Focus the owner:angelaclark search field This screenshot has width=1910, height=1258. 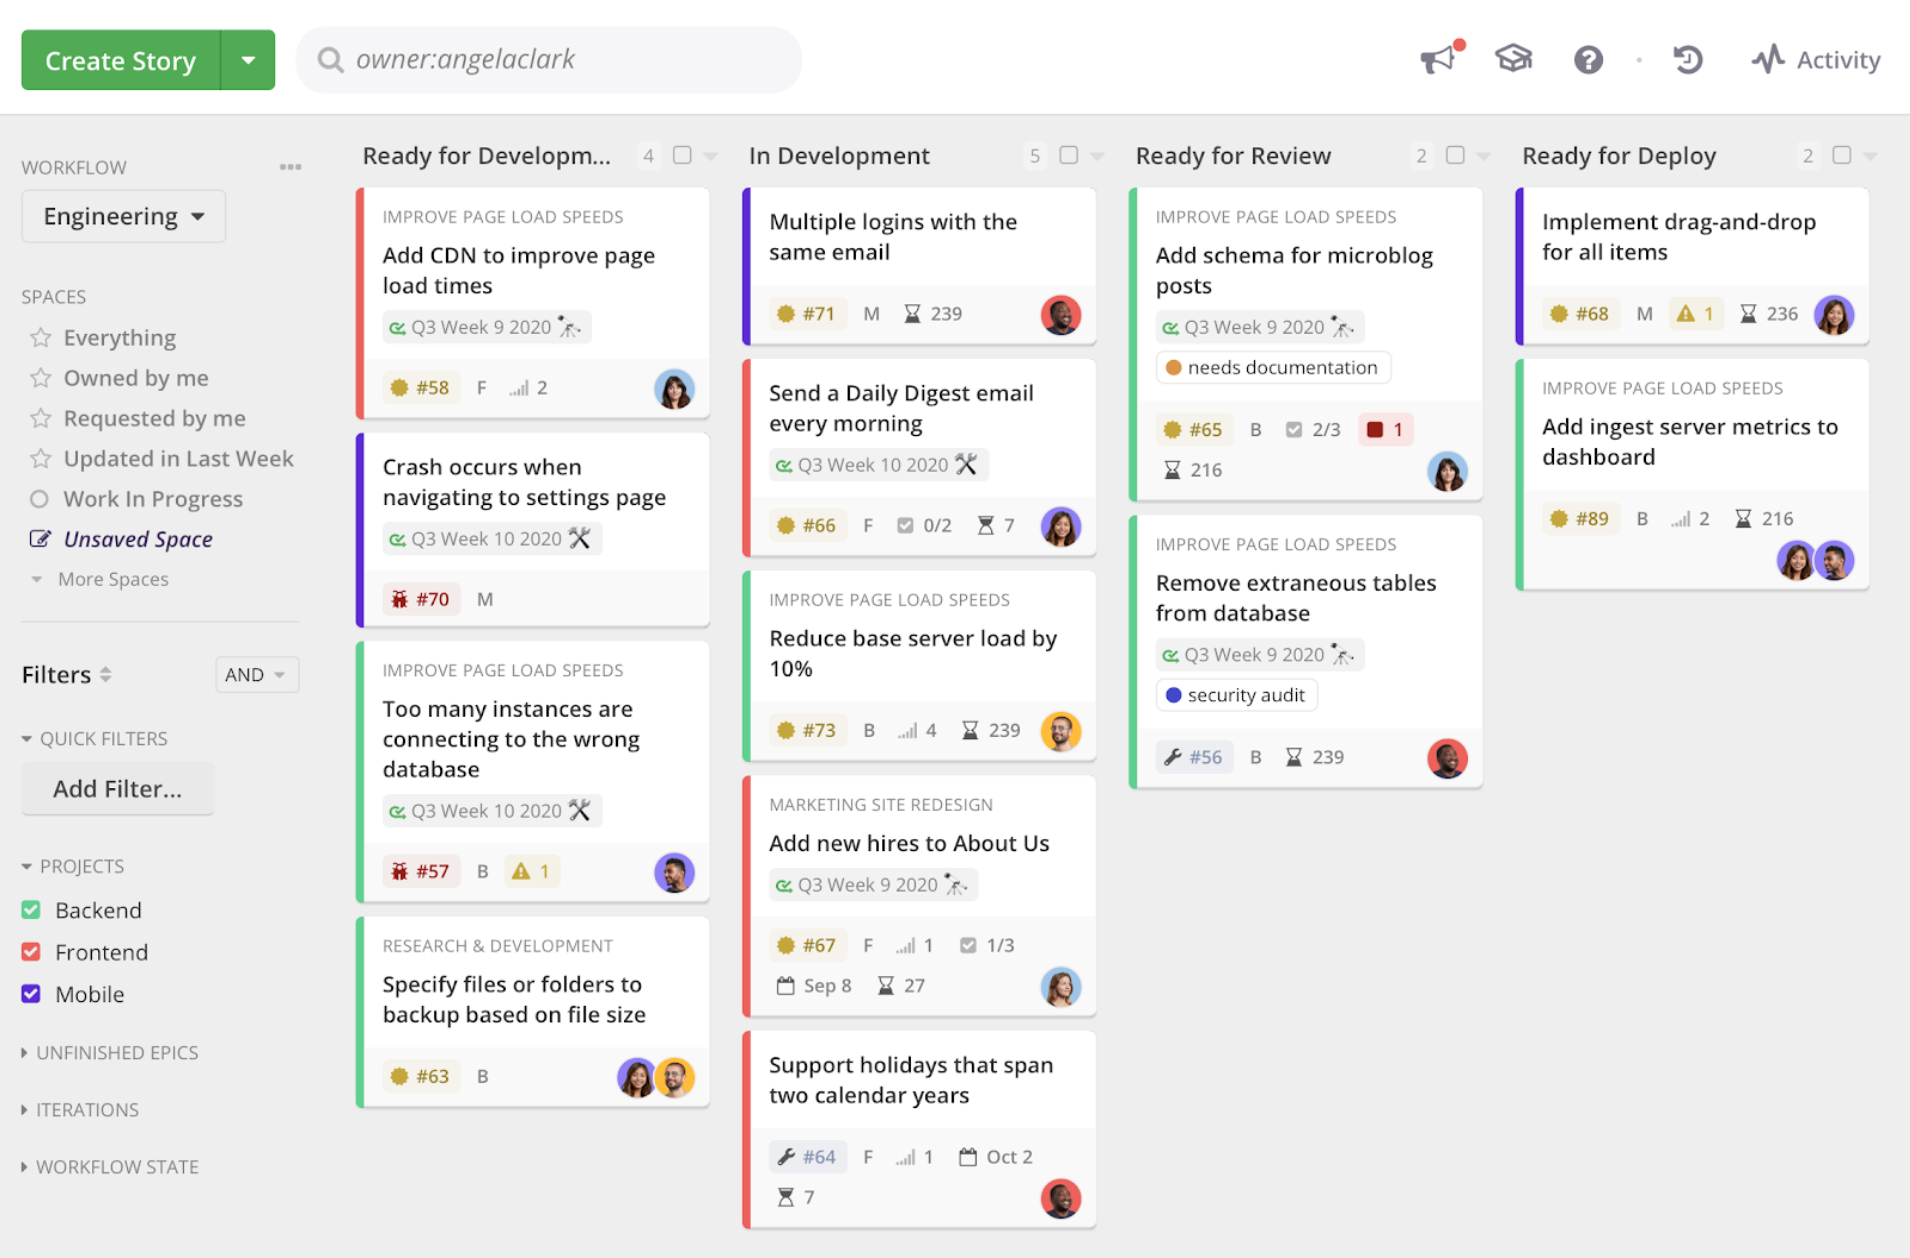coord(549,60)
